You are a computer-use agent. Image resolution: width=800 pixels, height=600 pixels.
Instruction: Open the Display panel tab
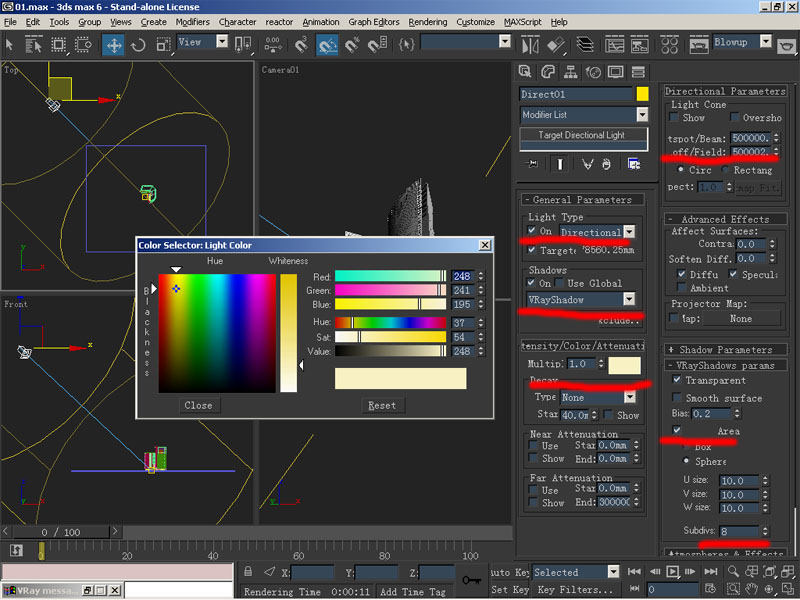coord(615,72)
